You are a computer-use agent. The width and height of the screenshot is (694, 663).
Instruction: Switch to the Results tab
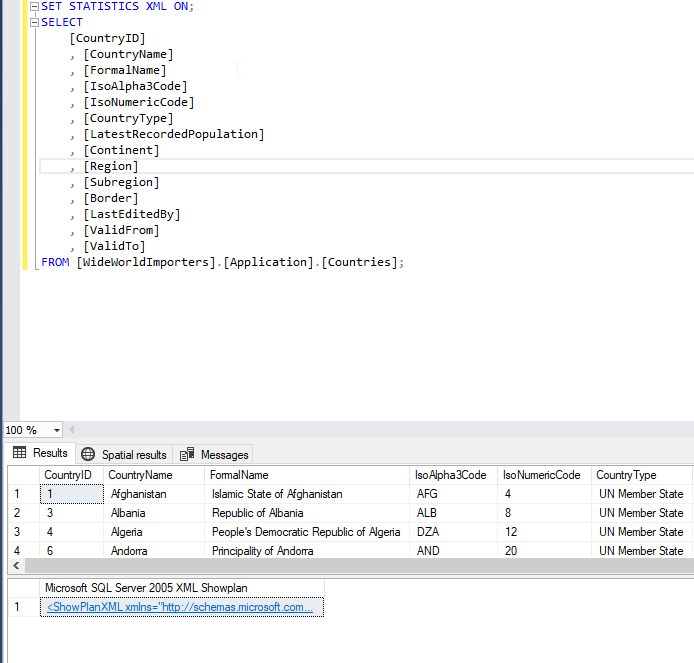(x=40, y=453)
